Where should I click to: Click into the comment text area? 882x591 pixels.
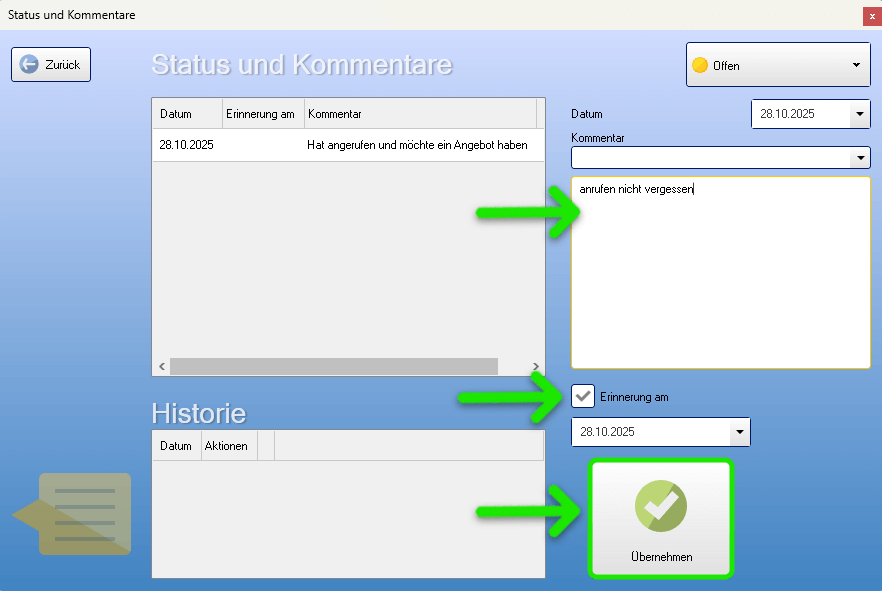click(x=720, y=280)
